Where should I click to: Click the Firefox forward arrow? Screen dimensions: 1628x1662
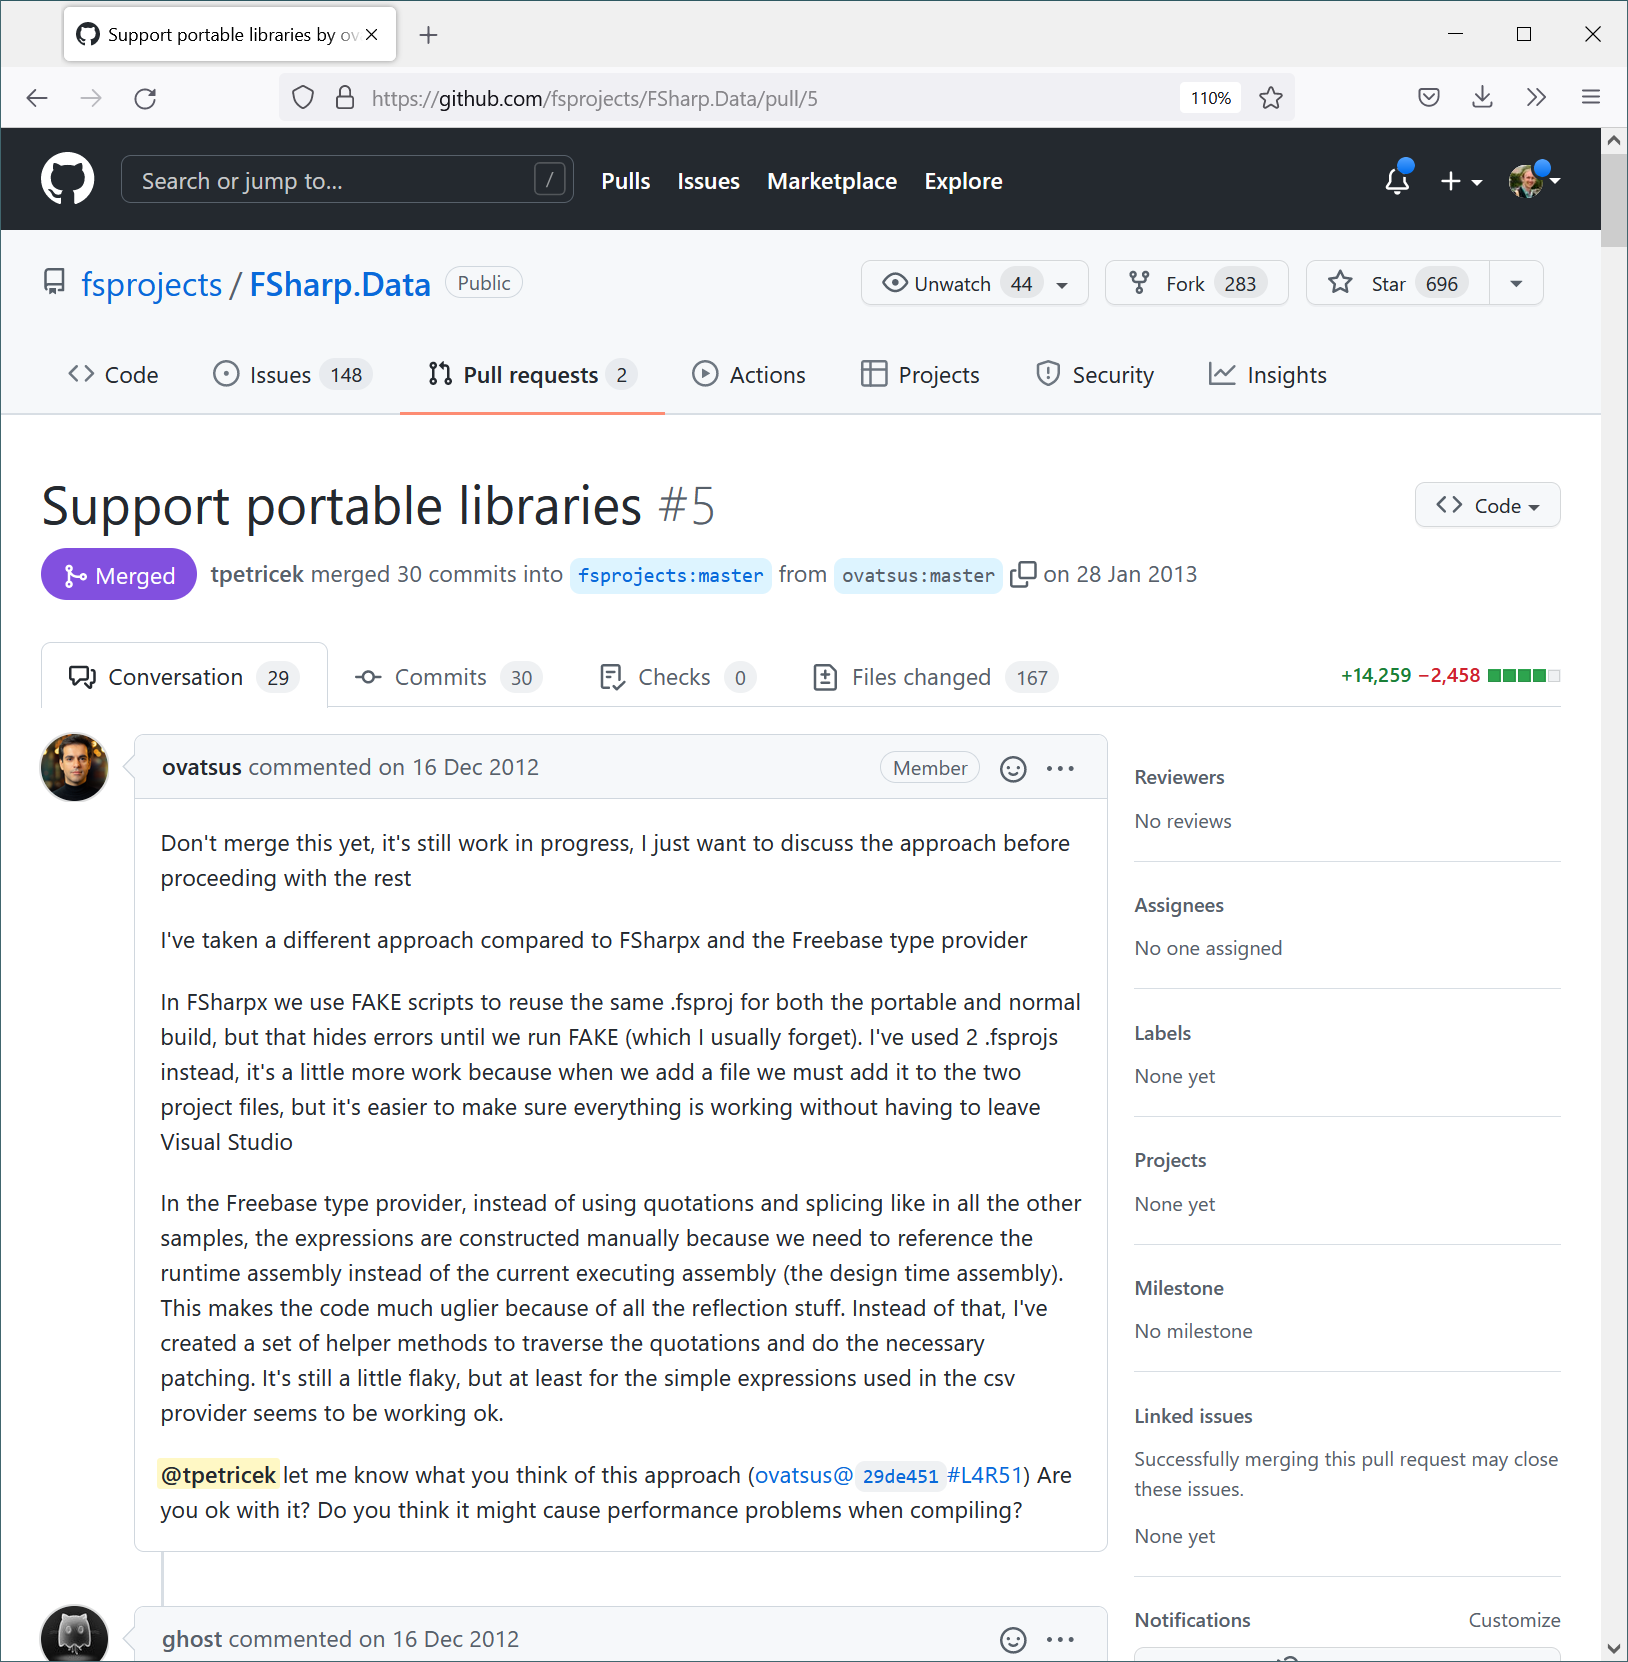point(91,98)
